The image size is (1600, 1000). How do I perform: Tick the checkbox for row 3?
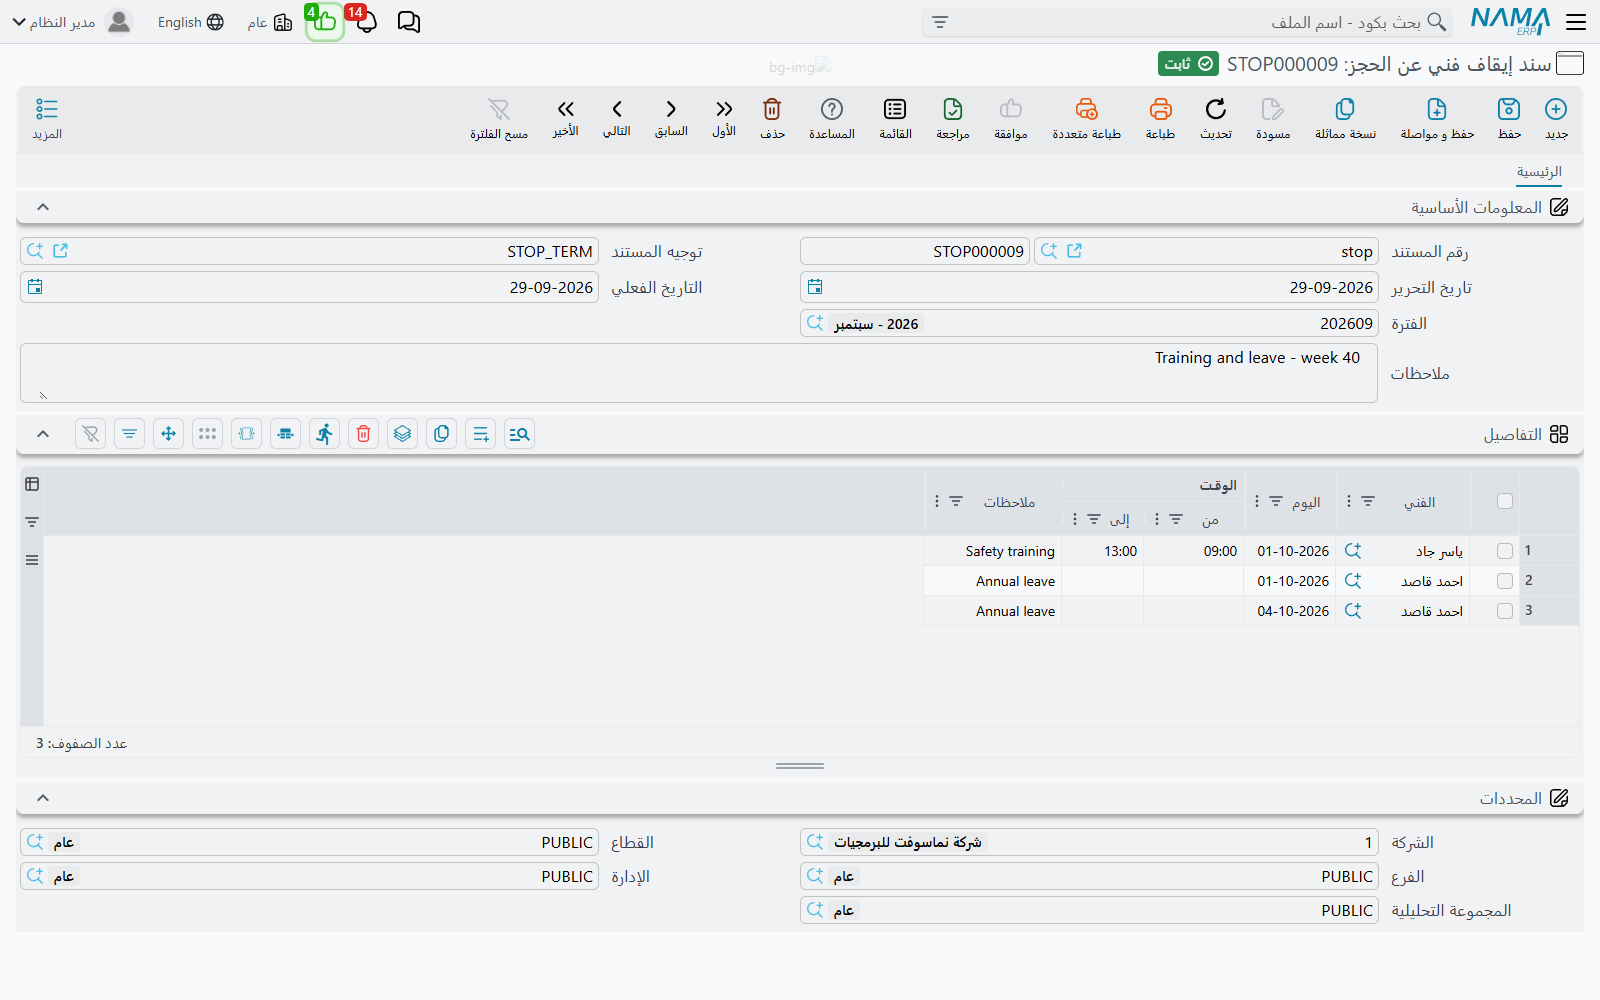point(1505,611)
